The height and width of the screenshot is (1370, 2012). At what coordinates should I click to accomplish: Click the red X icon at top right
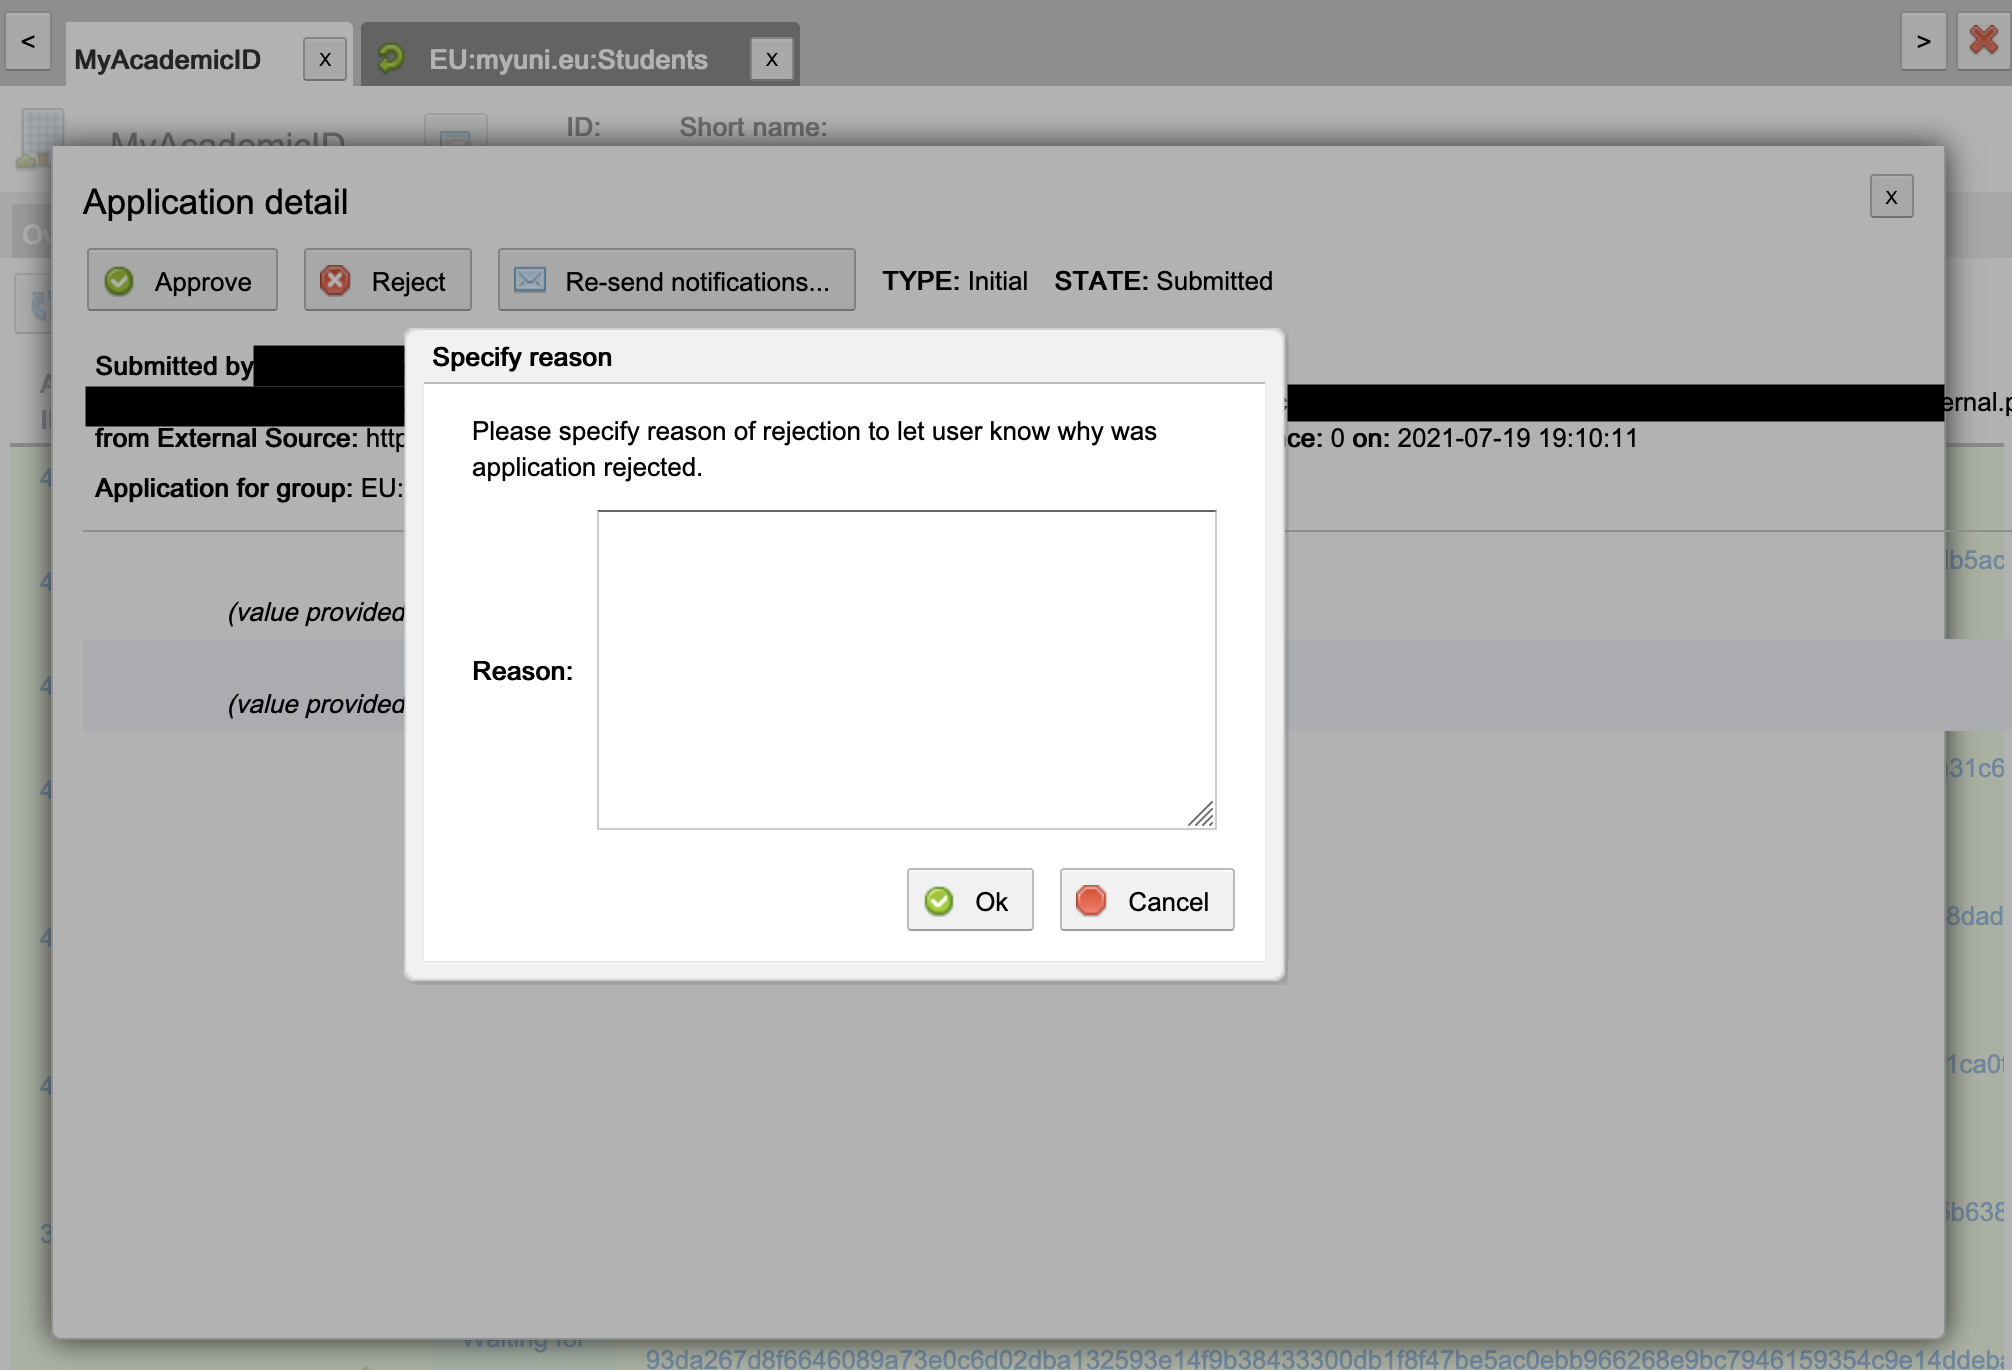point(1983,41)
